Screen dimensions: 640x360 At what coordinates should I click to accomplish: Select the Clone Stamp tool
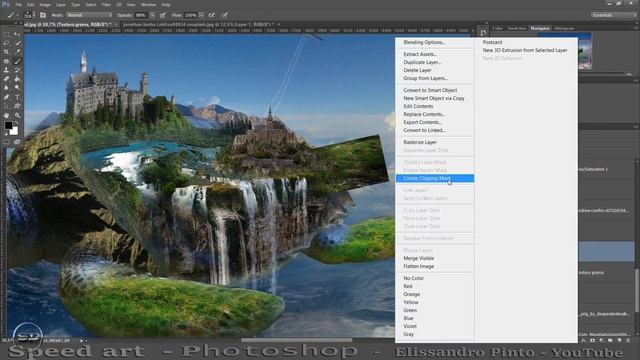[x=6, y=70]
